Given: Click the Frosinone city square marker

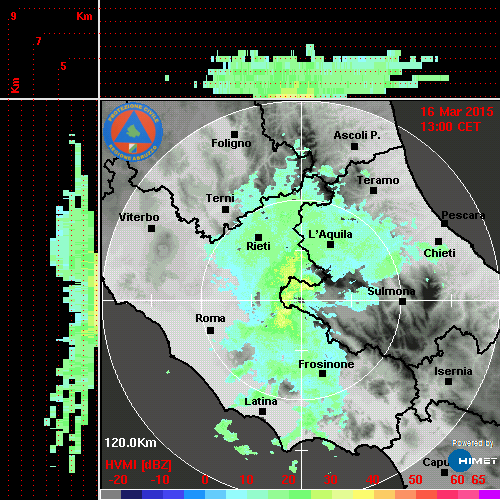Looking at the screenshot, I should click(322, 374).
